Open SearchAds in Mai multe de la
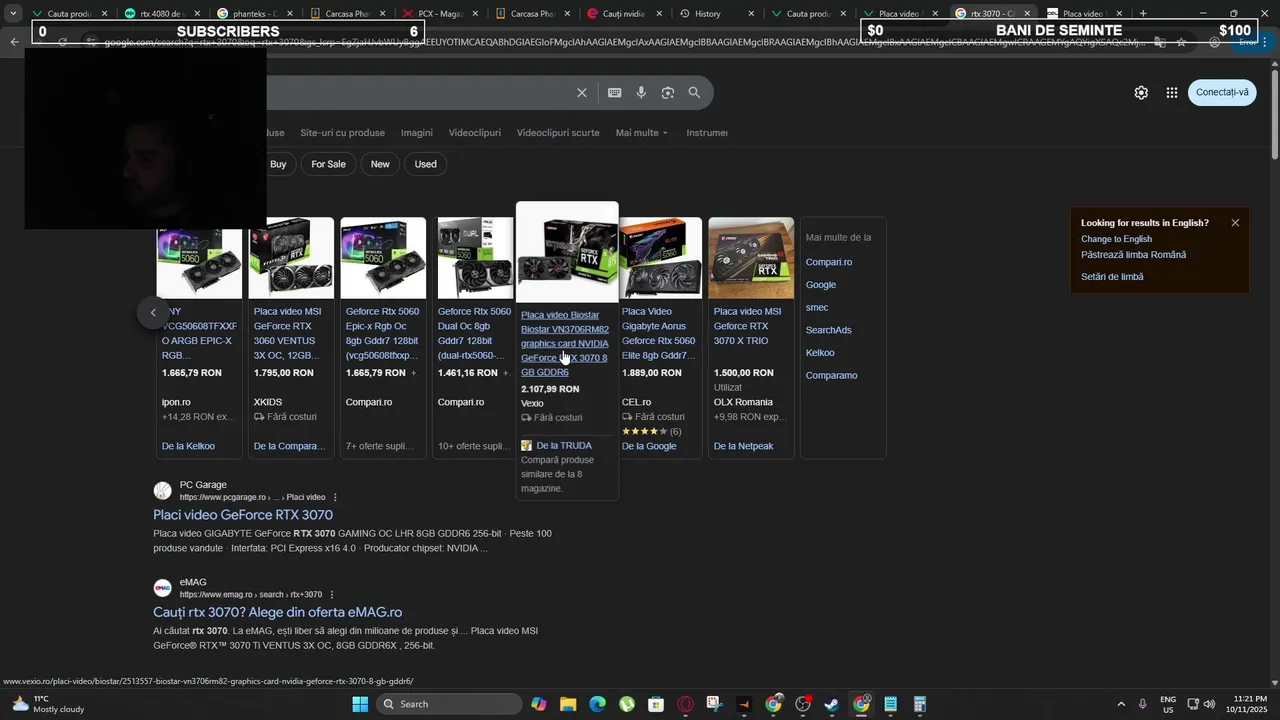Image resolution: width=1280 pixels, height=720 pixels. point(829,330)
